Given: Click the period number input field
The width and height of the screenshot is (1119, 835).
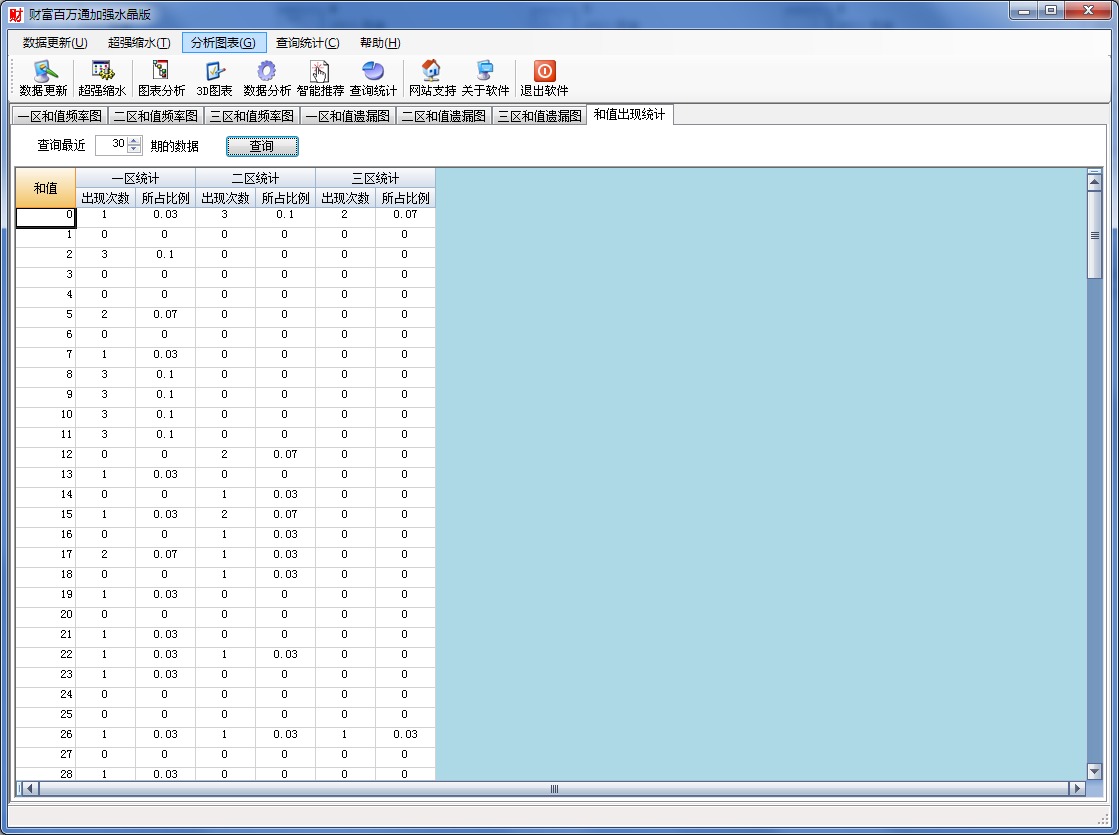Looking at the screenshot, I should [111, 145].
